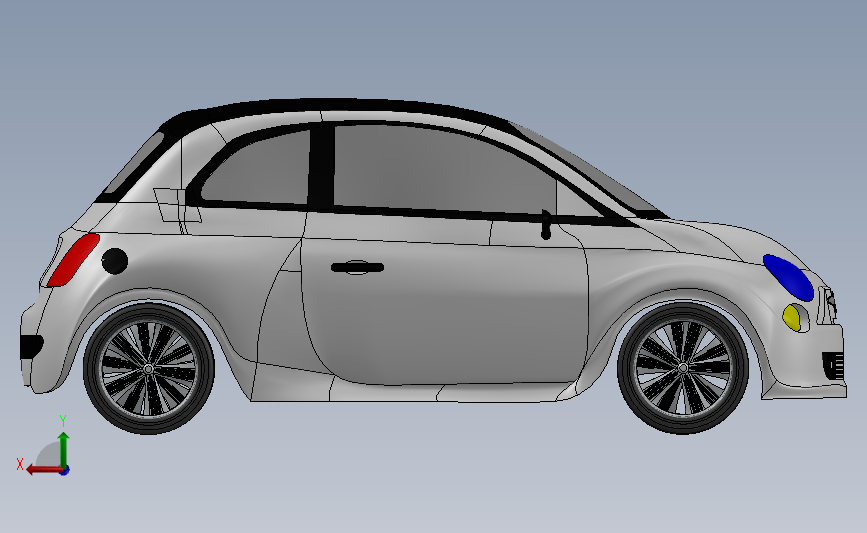The height and width of the screenshot is (533, 867).
Task: Select the rear side window glass
Action: pos(257,169)
